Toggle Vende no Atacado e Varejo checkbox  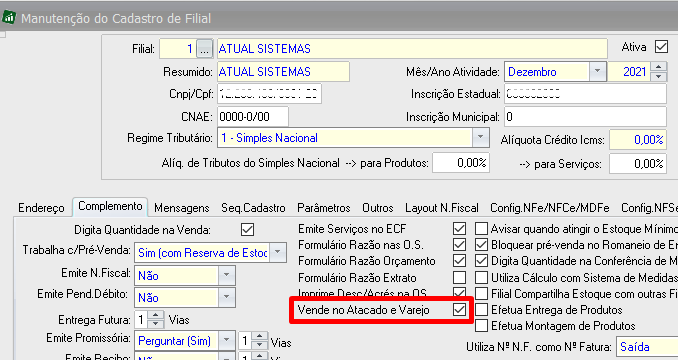pyautogui.click(x=459, y=309)
